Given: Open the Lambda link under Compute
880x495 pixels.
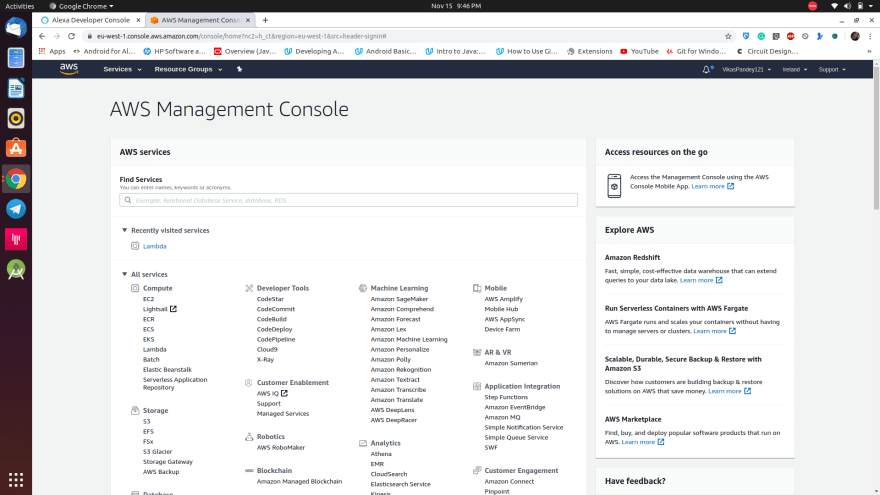Looking at the screenshot, I should click(154, 349).
